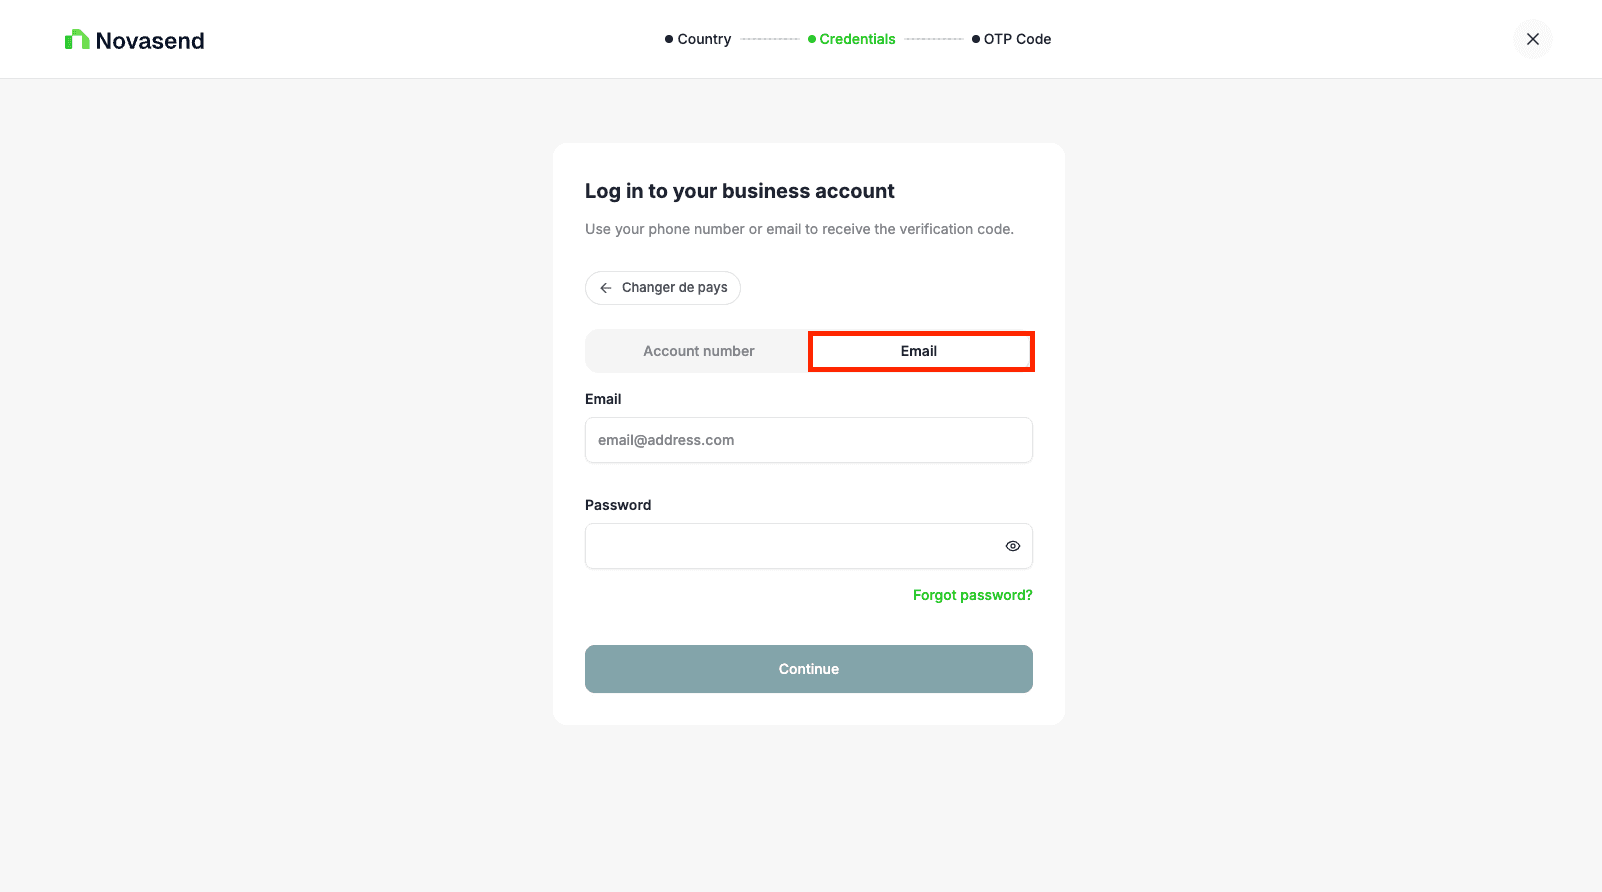Screen dimensions: 1602x892
Task: Click the Changer de pays button
Action: click(662, 288)
